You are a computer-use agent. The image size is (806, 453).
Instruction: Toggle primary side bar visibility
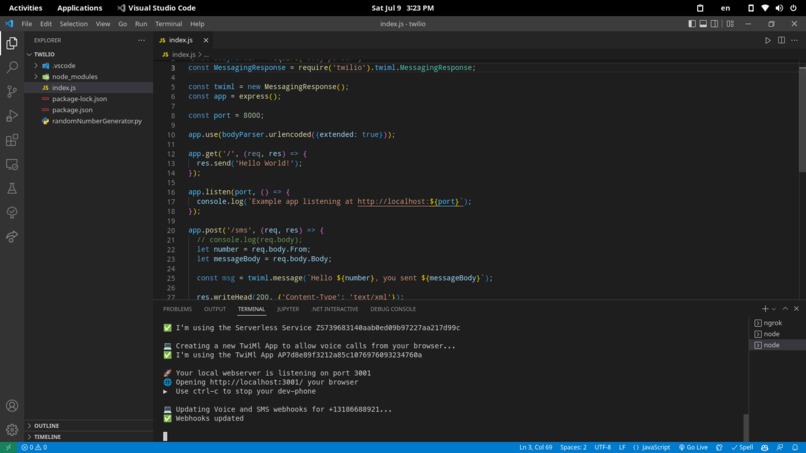(x=692, y=24)
